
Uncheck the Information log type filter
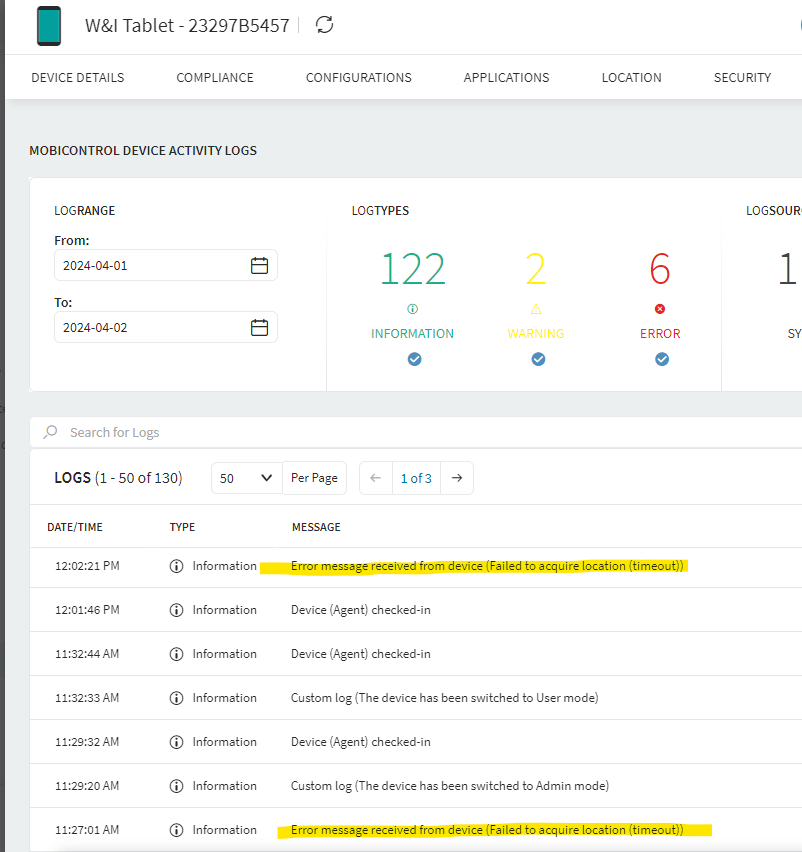pyautogui.click(x=414, y=359)
